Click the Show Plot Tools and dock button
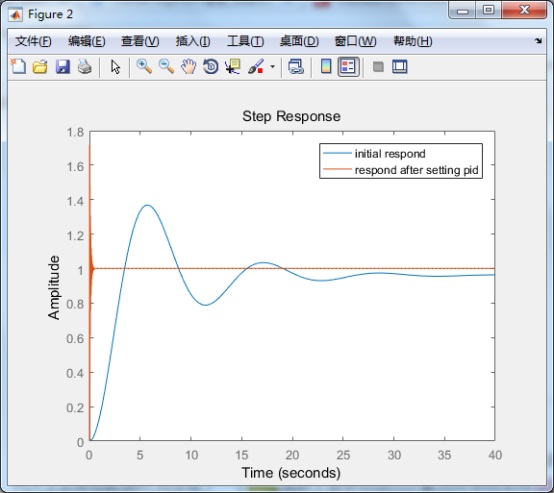This screenshot has height=493, width=554. tap(400, 66)
